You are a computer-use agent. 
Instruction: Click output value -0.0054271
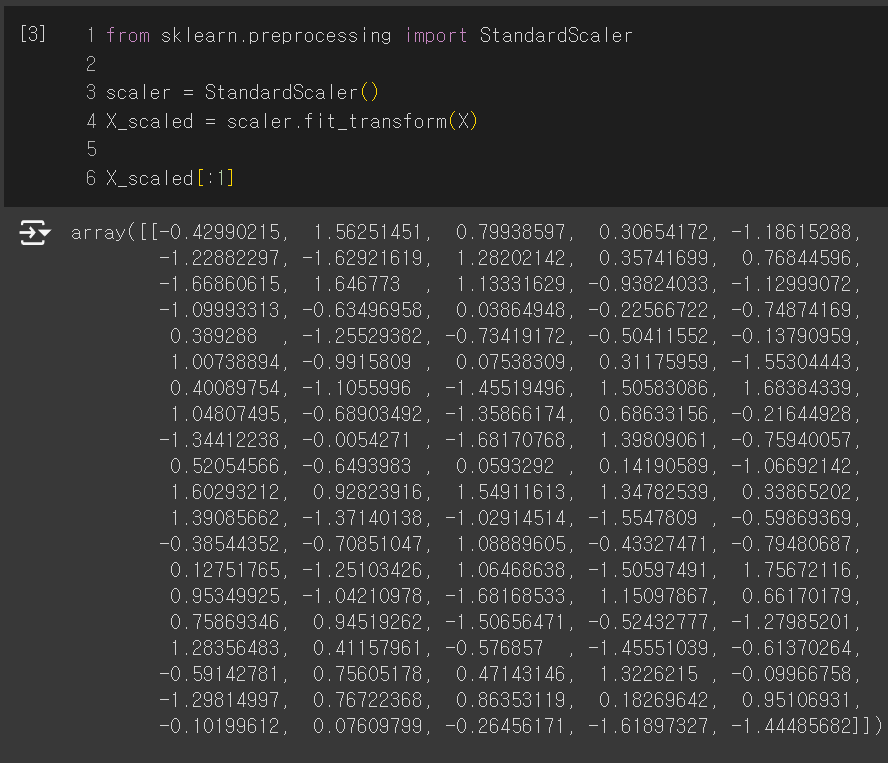(357, 440)
